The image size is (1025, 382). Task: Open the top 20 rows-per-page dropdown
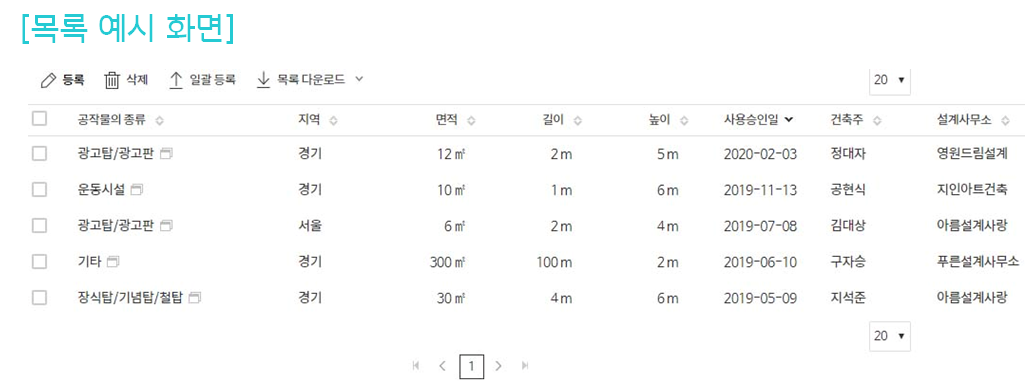click(890, 80)
